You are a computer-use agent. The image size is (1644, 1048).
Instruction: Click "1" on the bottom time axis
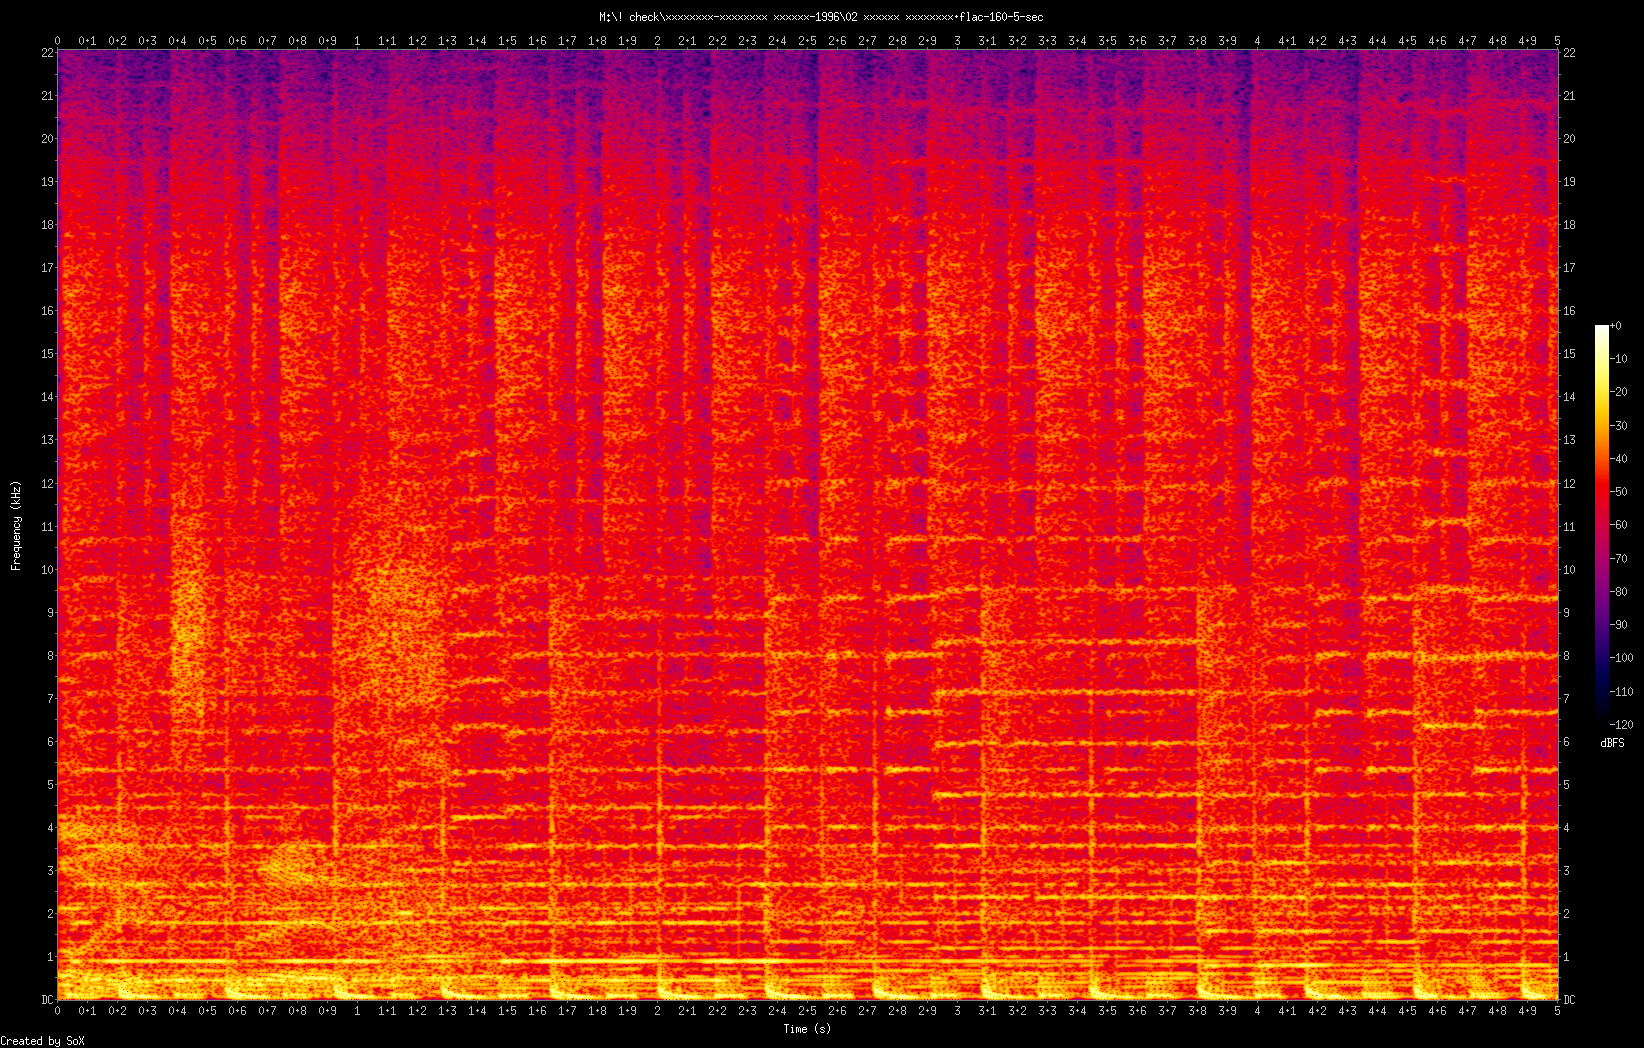tap(358, 1011)
